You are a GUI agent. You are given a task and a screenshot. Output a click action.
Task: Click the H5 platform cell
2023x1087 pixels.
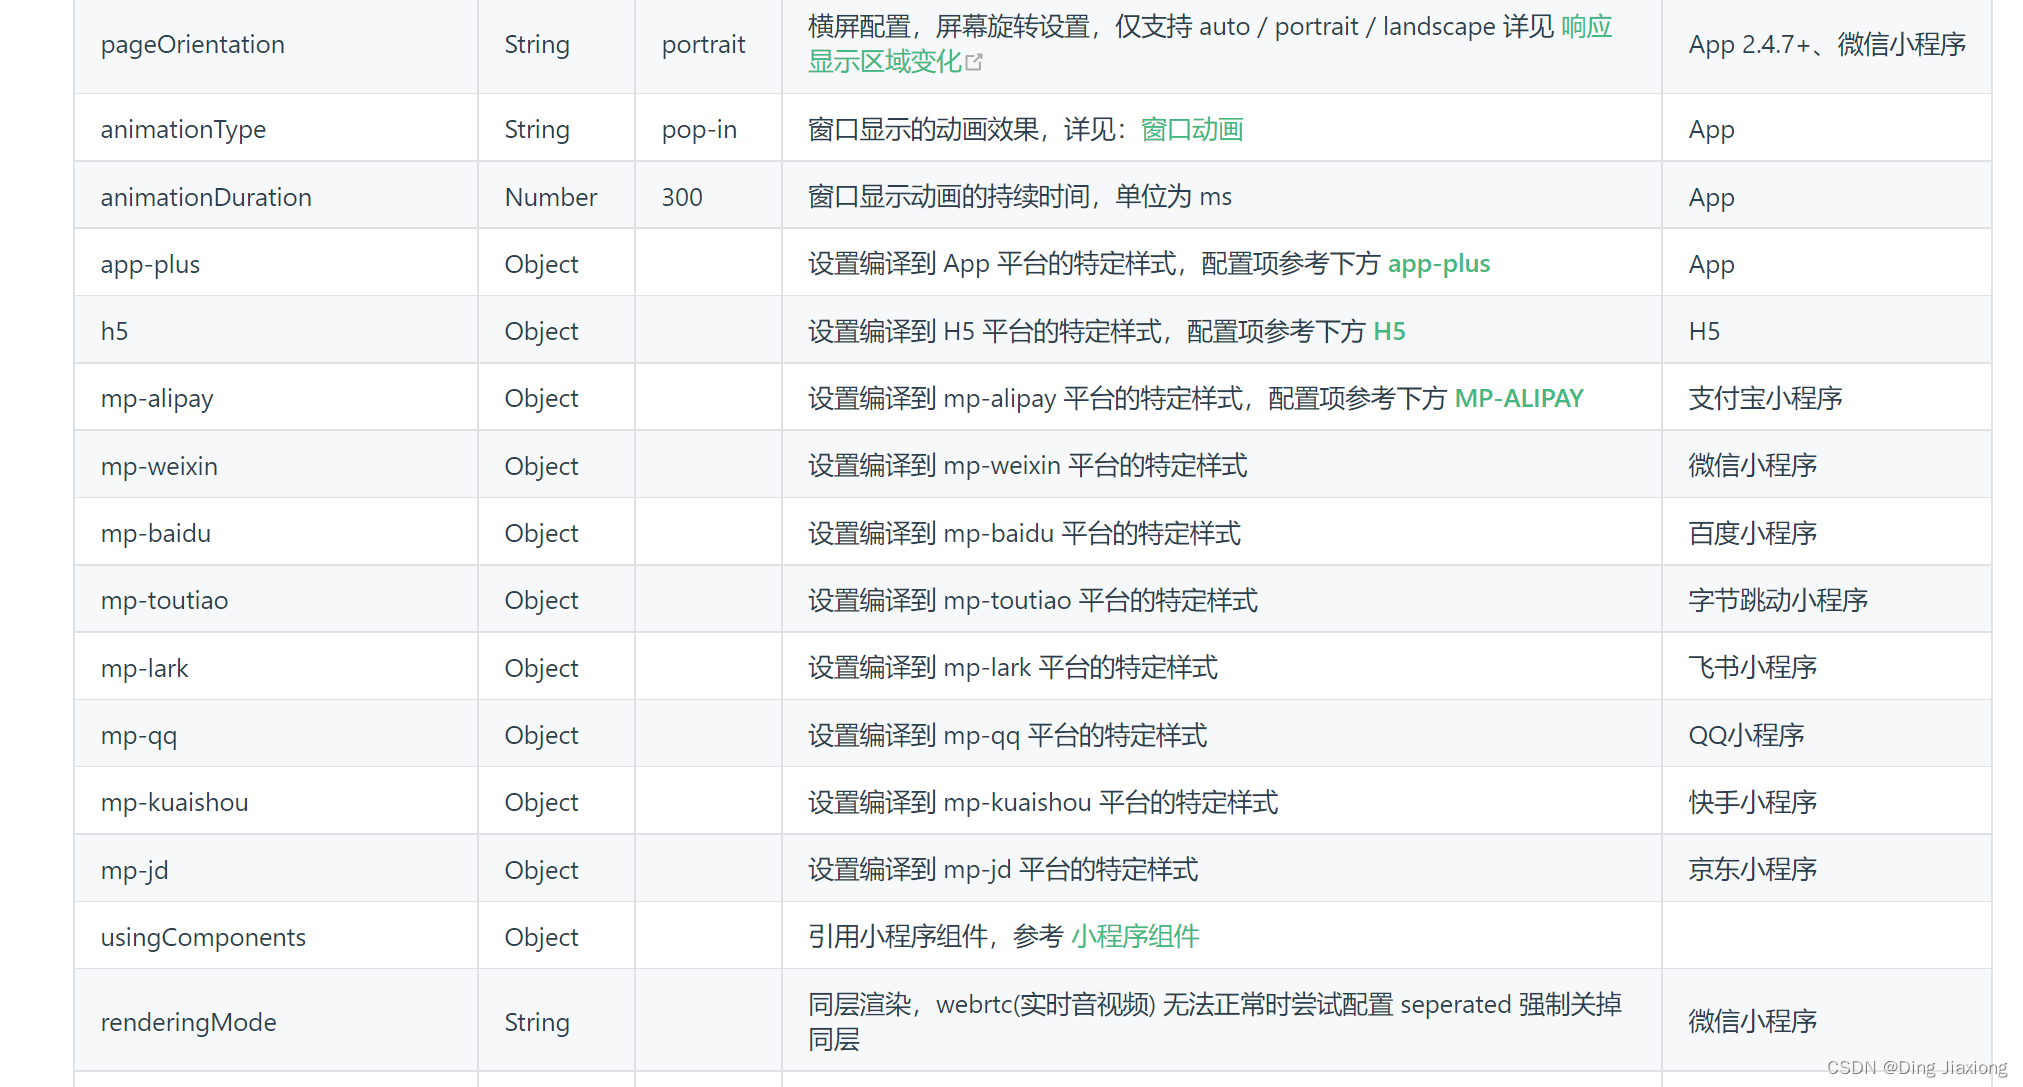coord(1827,331)
